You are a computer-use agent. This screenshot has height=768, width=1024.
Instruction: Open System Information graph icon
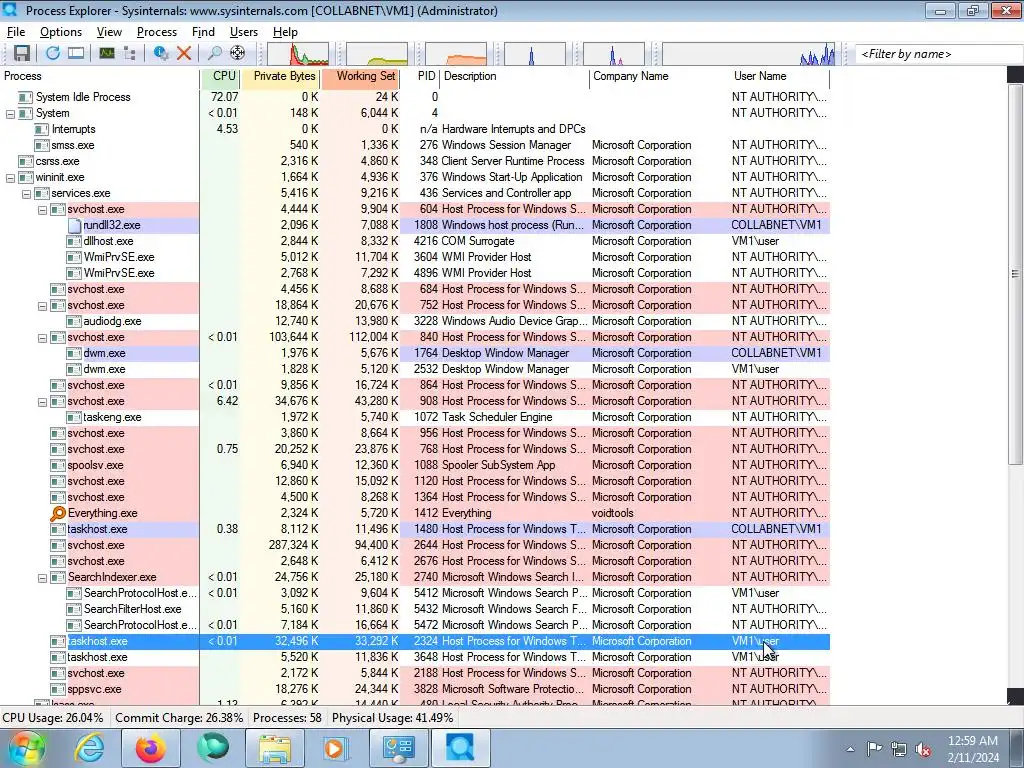(x=106, y=54)
